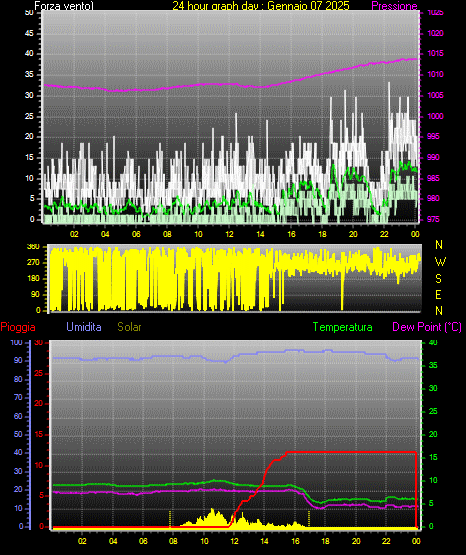Click the 90 value on humidity axis
The height and width of the screenshot is (555, 466).
click(18, 360)
